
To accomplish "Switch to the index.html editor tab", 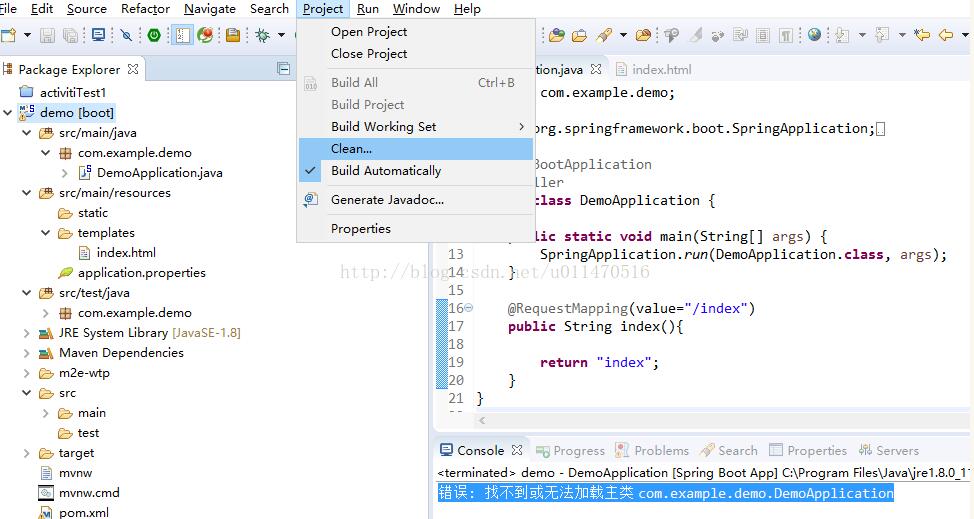I will [x=660, y=69].
